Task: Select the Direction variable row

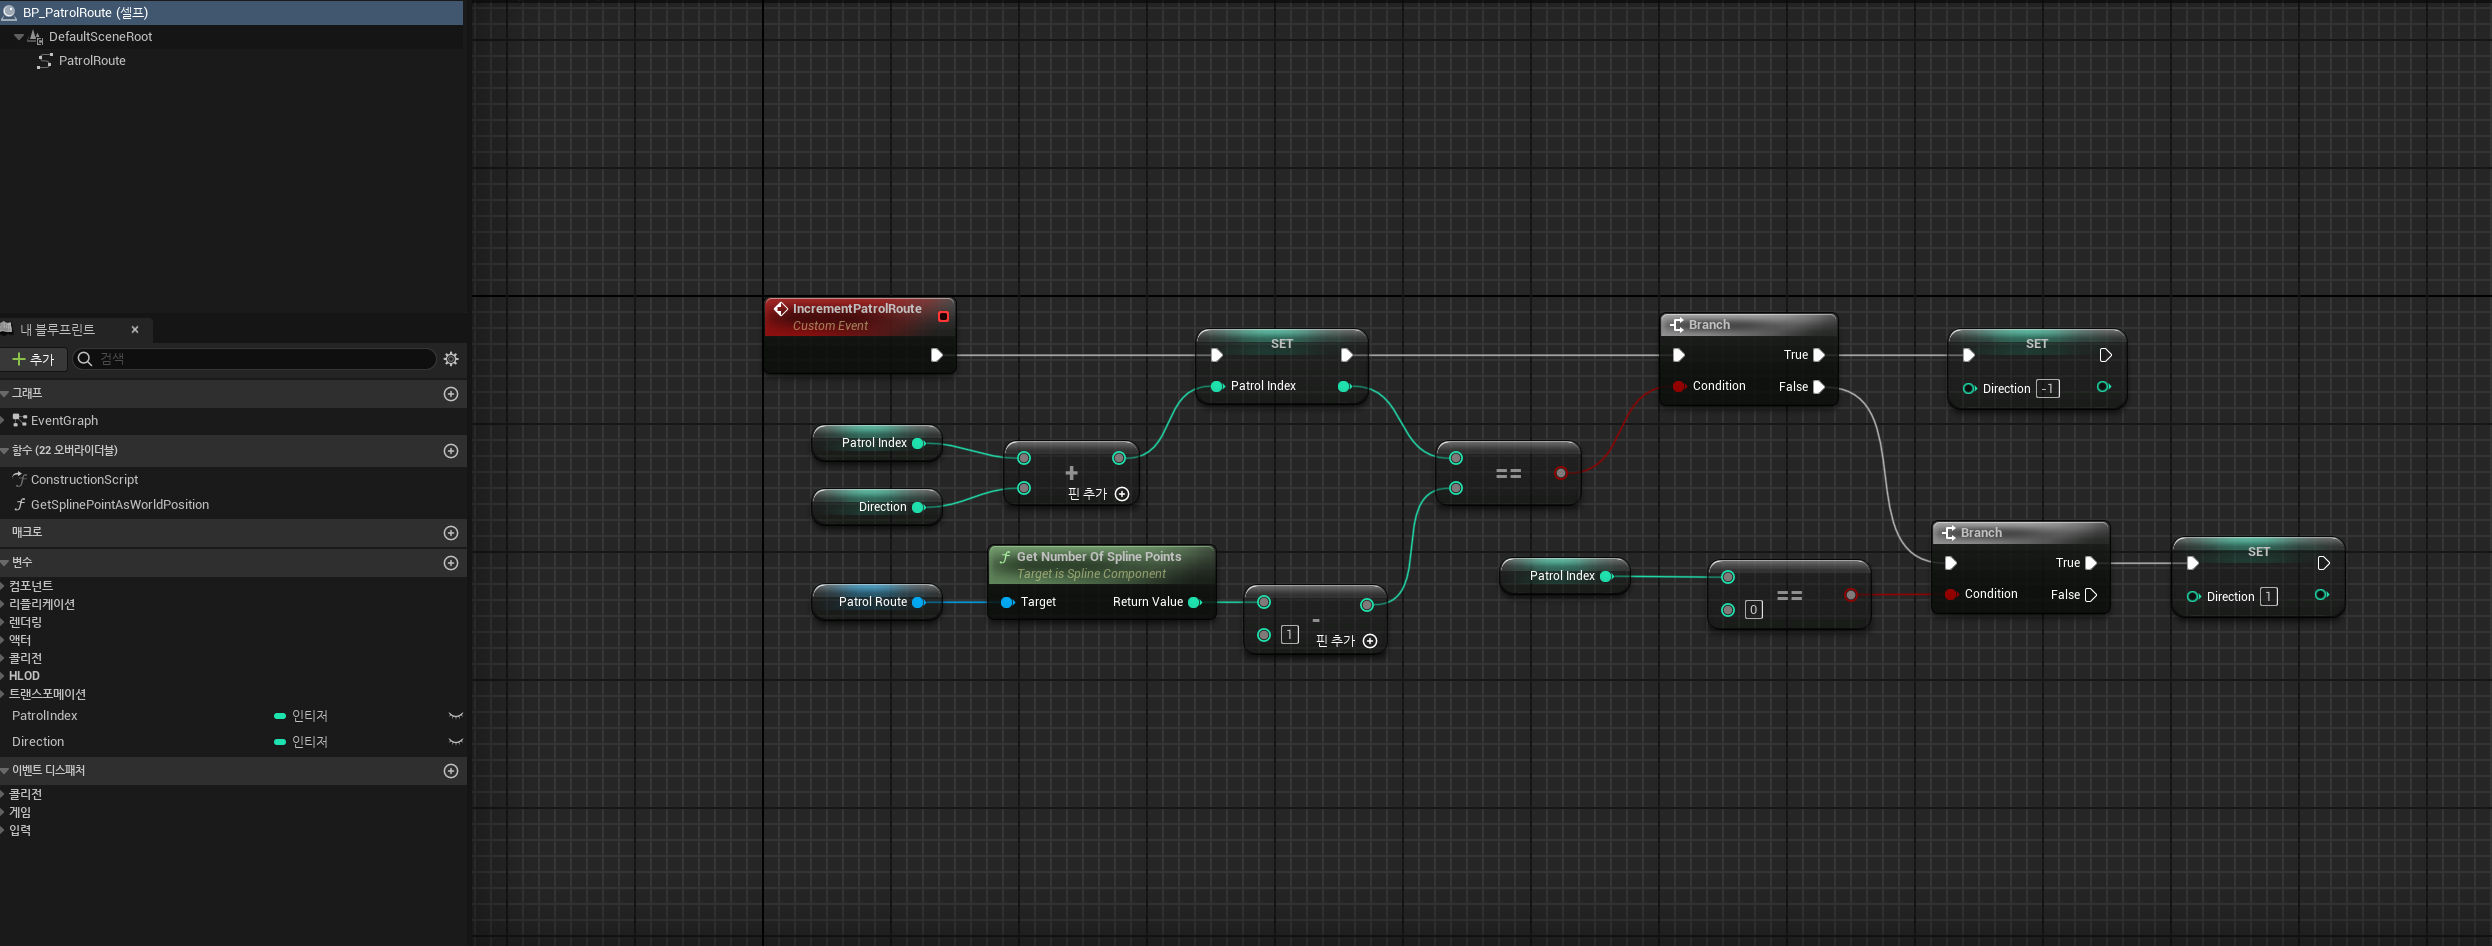Action: click(x=233, y=742)
